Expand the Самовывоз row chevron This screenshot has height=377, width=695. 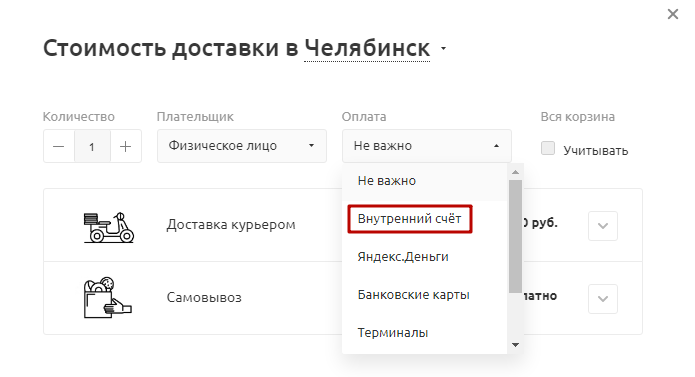point(603,299)
